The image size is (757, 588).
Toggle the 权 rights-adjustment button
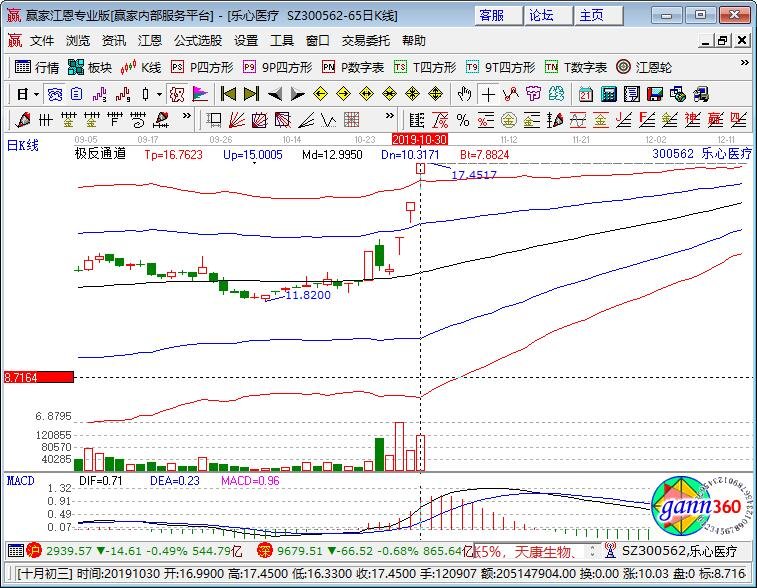point(177,94)
